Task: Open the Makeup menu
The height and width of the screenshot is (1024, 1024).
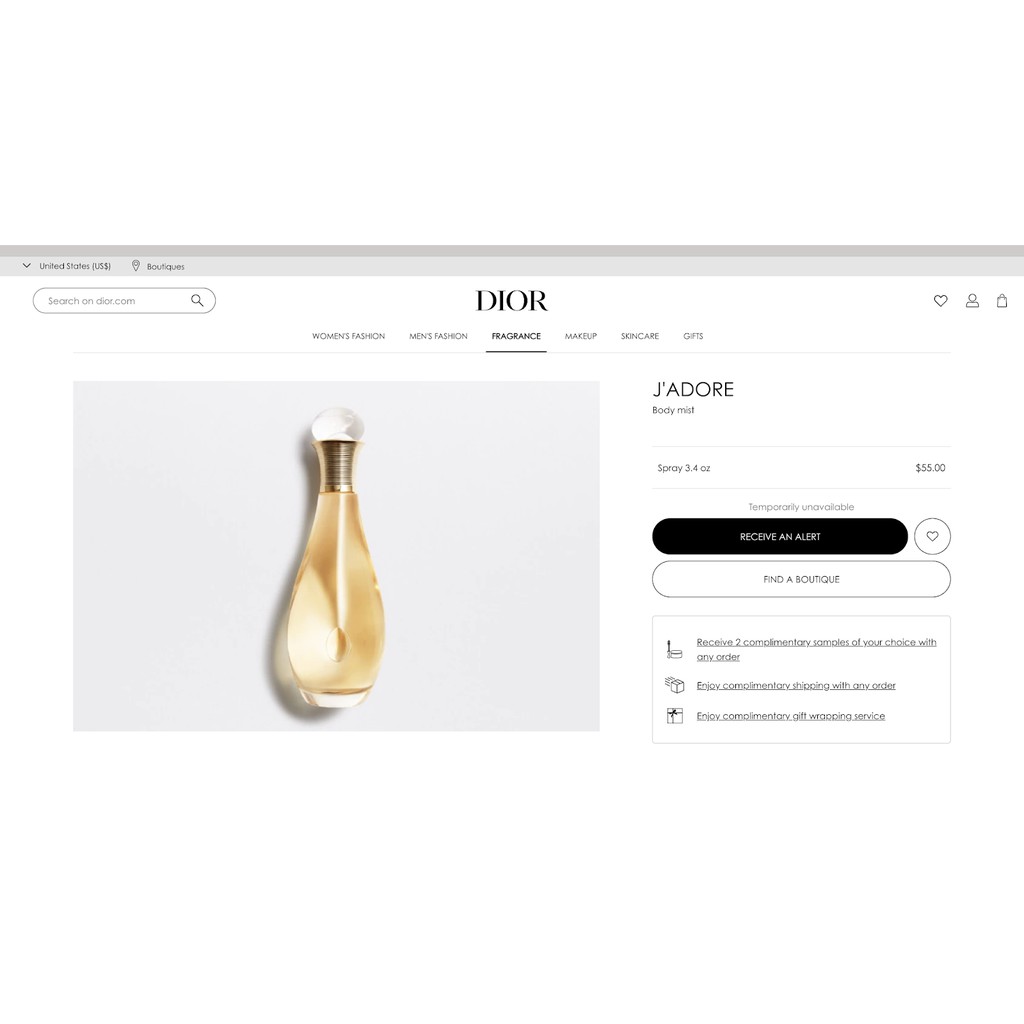Action: tap(581, 336)
